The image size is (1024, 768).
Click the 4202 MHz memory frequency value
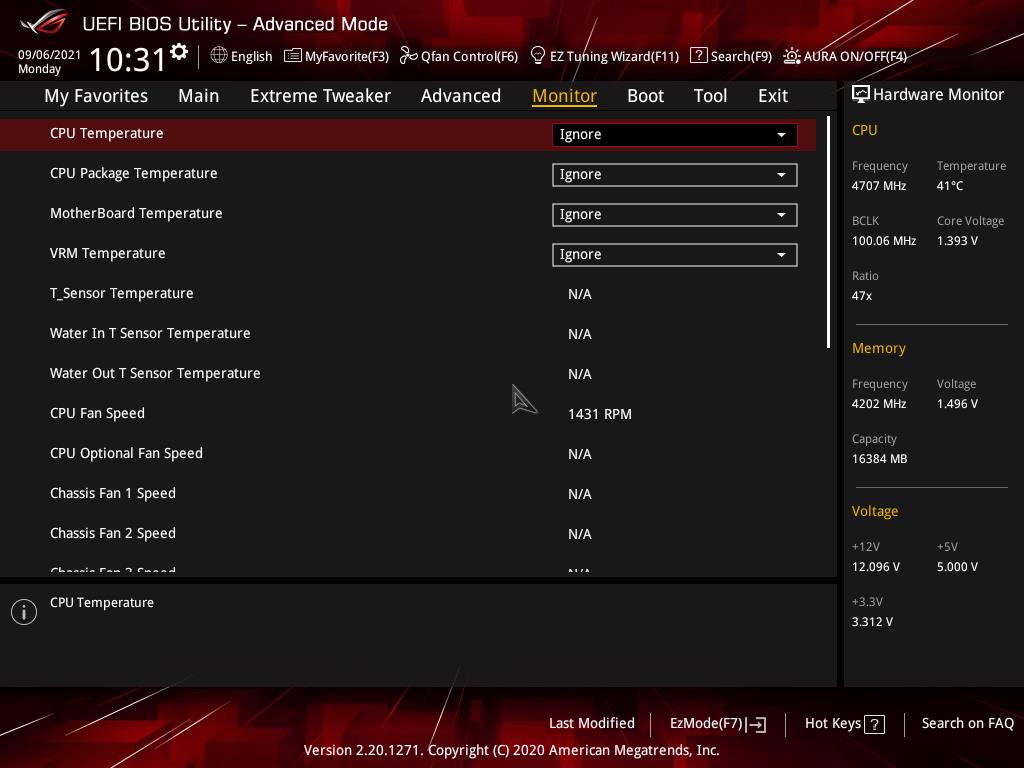coord(878,404)
